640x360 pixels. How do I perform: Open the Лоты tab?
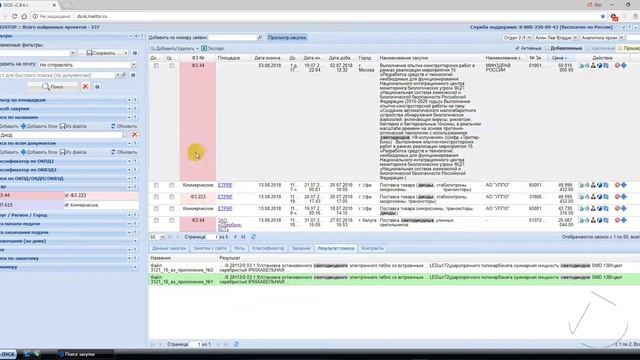[x=240, y=248]
